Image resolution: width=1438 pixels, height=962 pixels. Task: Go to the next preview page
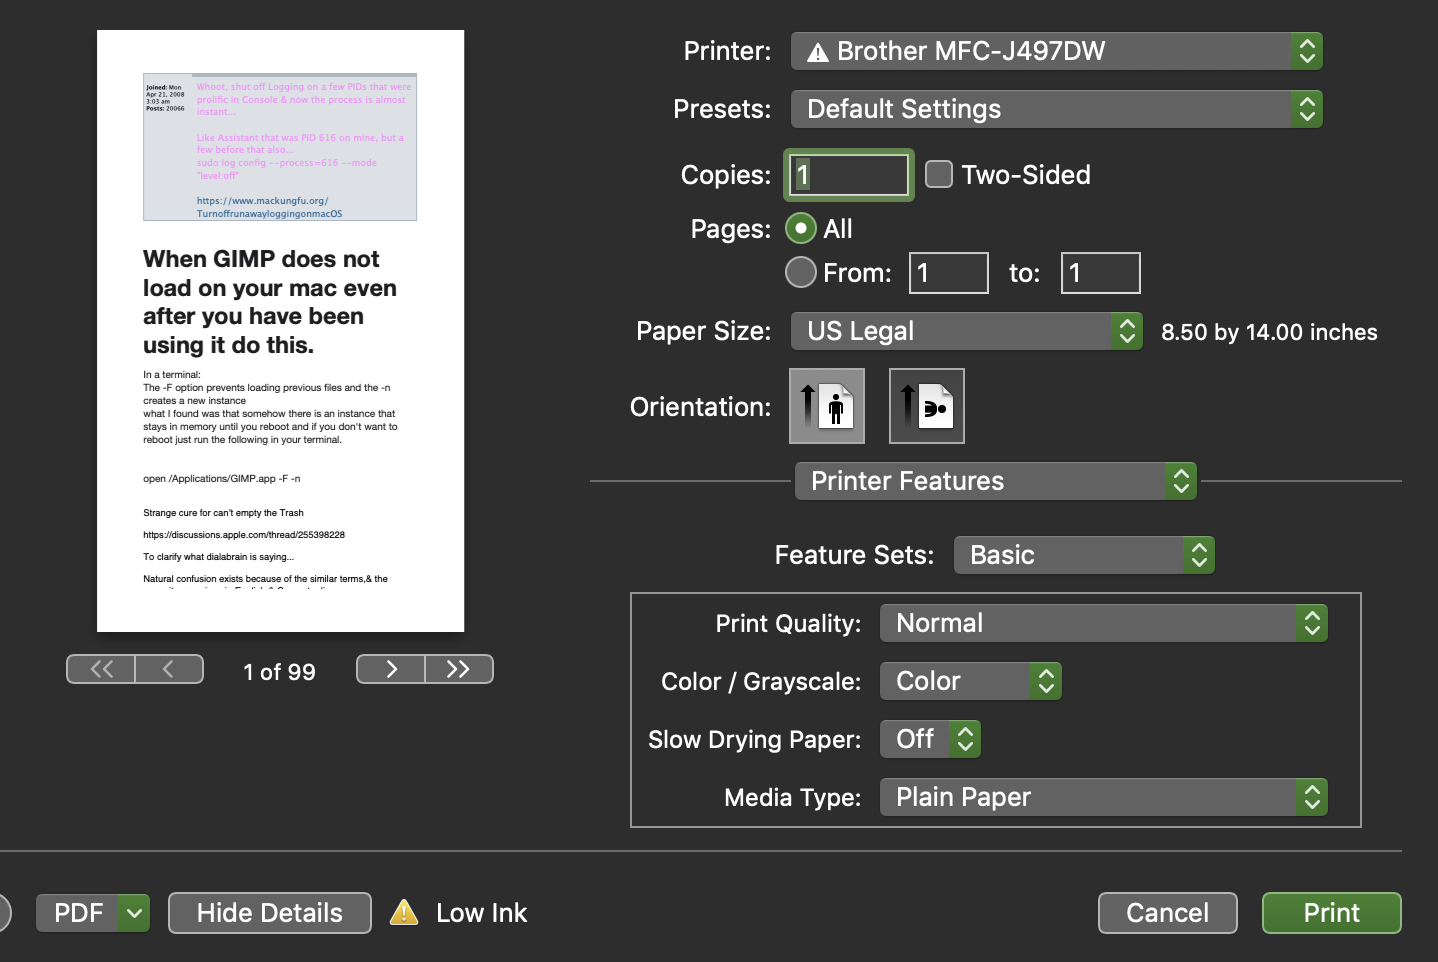point(390,669)
